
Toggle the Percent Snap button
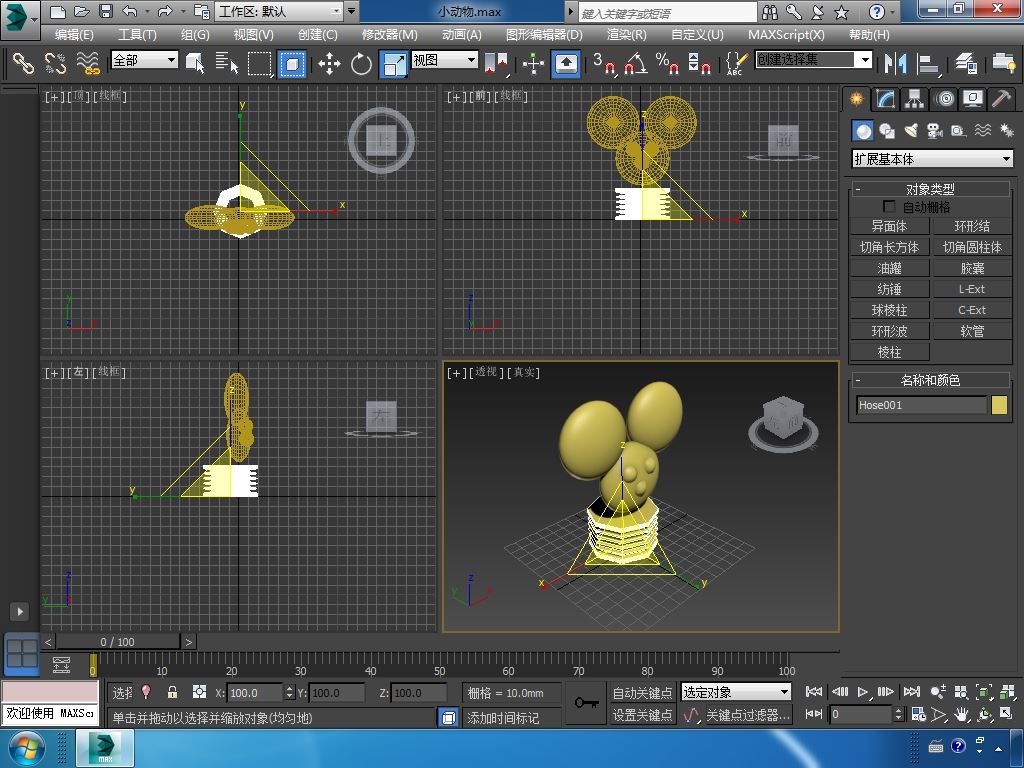tap(667, 63)
